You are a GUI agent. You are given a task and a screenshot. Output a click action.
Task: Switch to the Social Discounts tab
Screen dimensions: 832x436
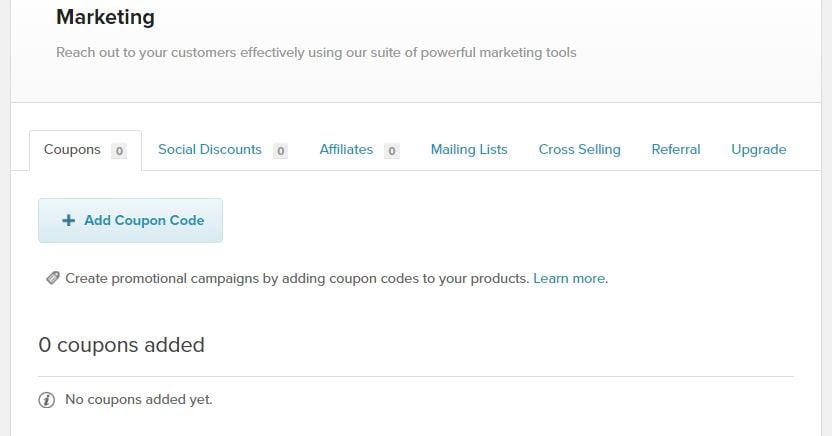coord(210,150)
